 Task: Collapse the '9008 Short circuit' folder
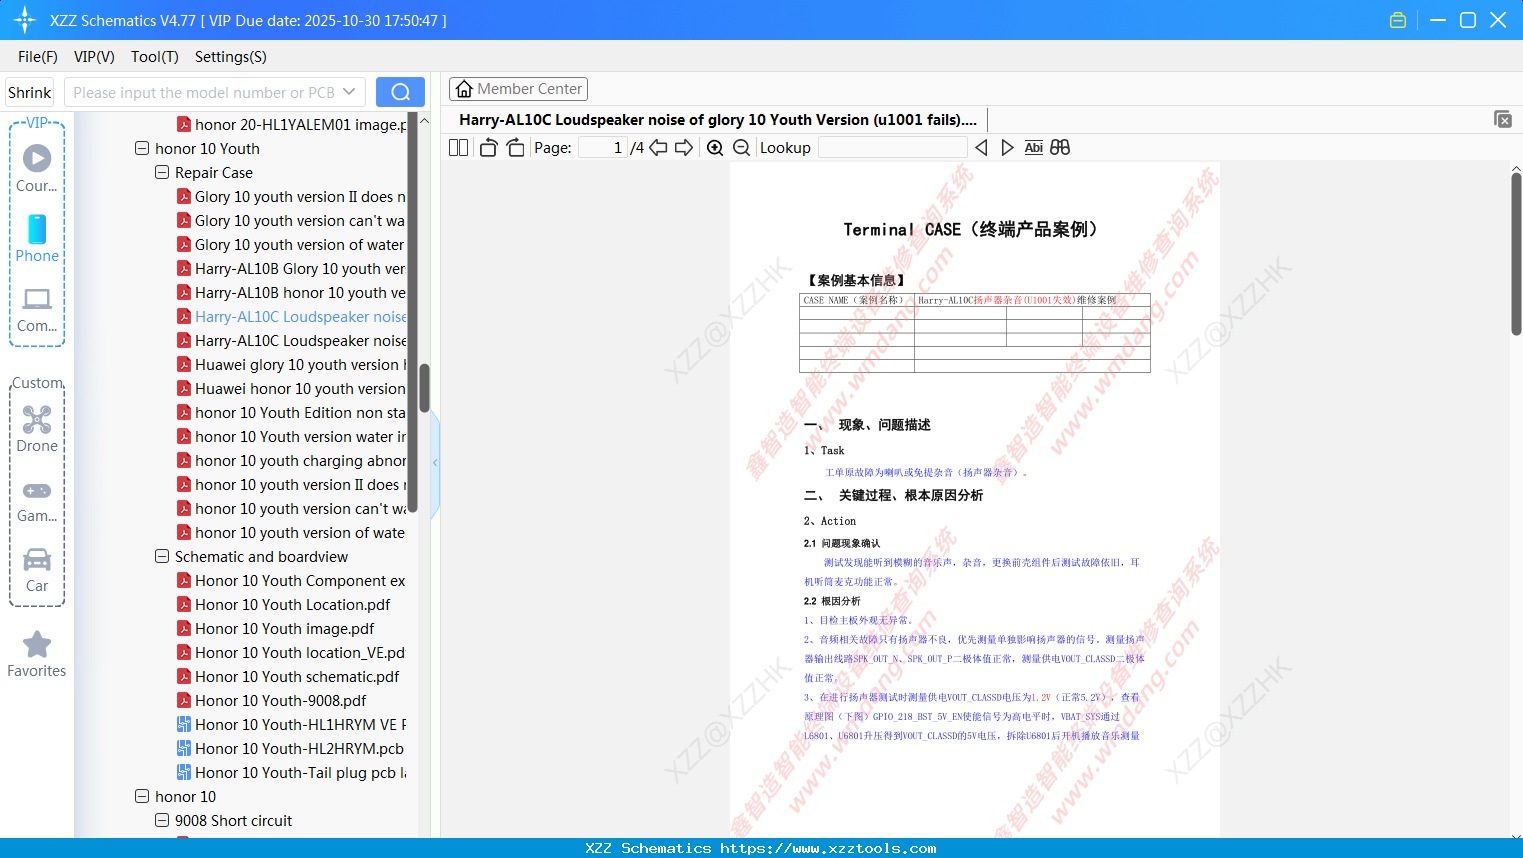pyautogui.click(x=162, y=820)
